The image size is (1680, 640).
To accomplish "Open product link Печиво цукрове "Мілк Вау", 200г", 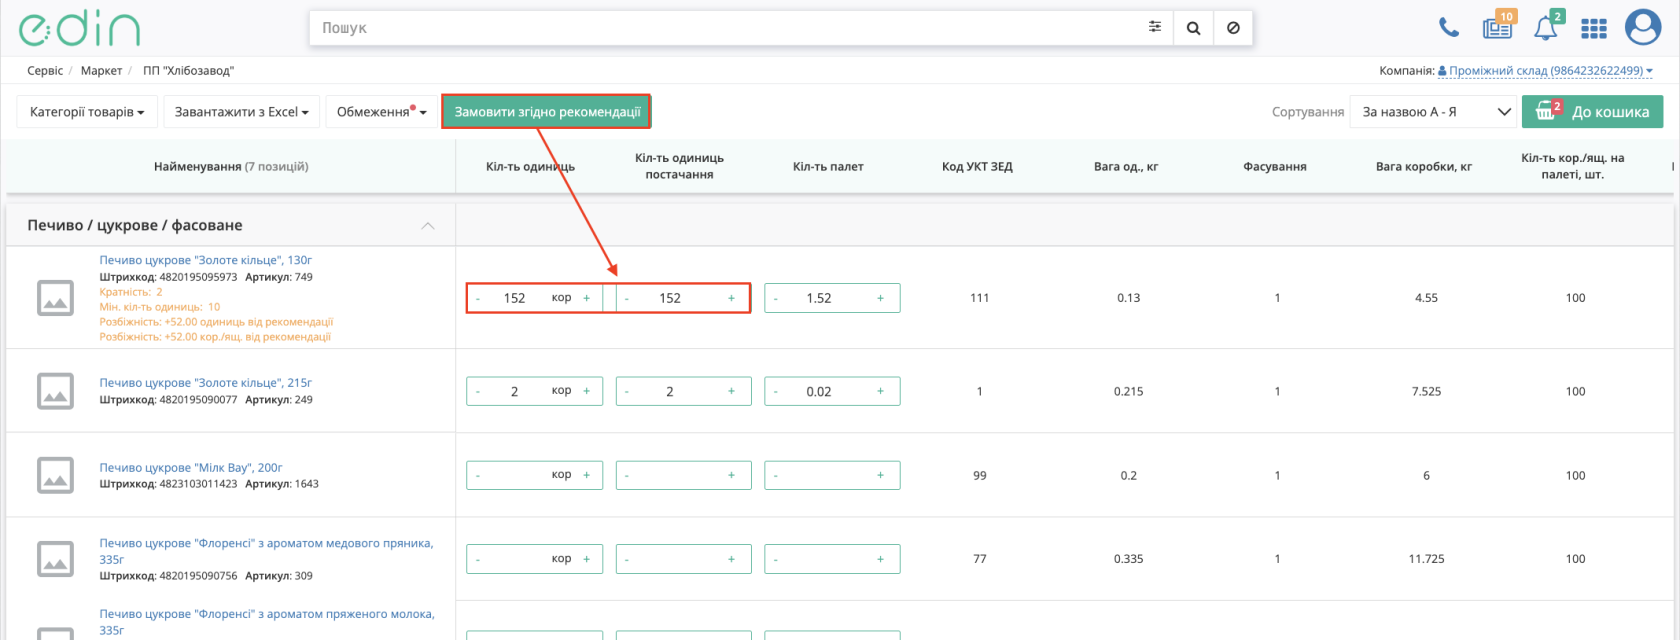I will (191, 467).
